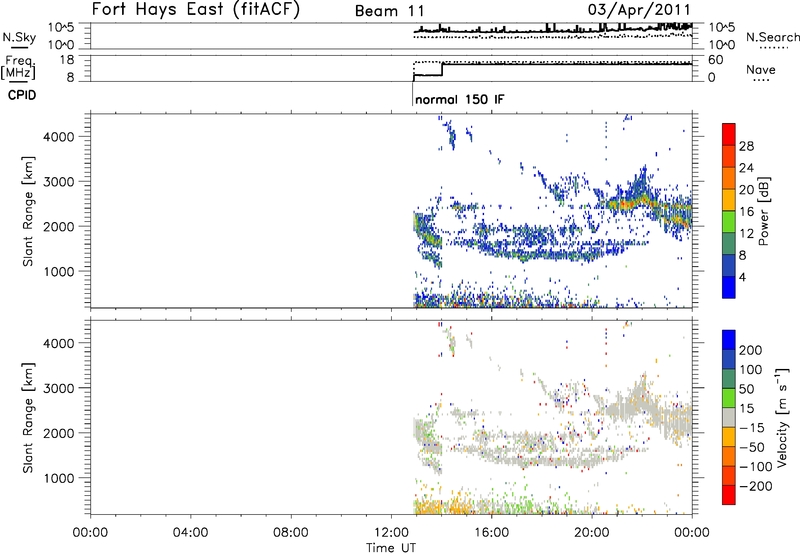The width and height of the screenshot is (800, 554).
Task: Click the velocity panel 'Slant Range [km]' label
Action: (28, 418)
